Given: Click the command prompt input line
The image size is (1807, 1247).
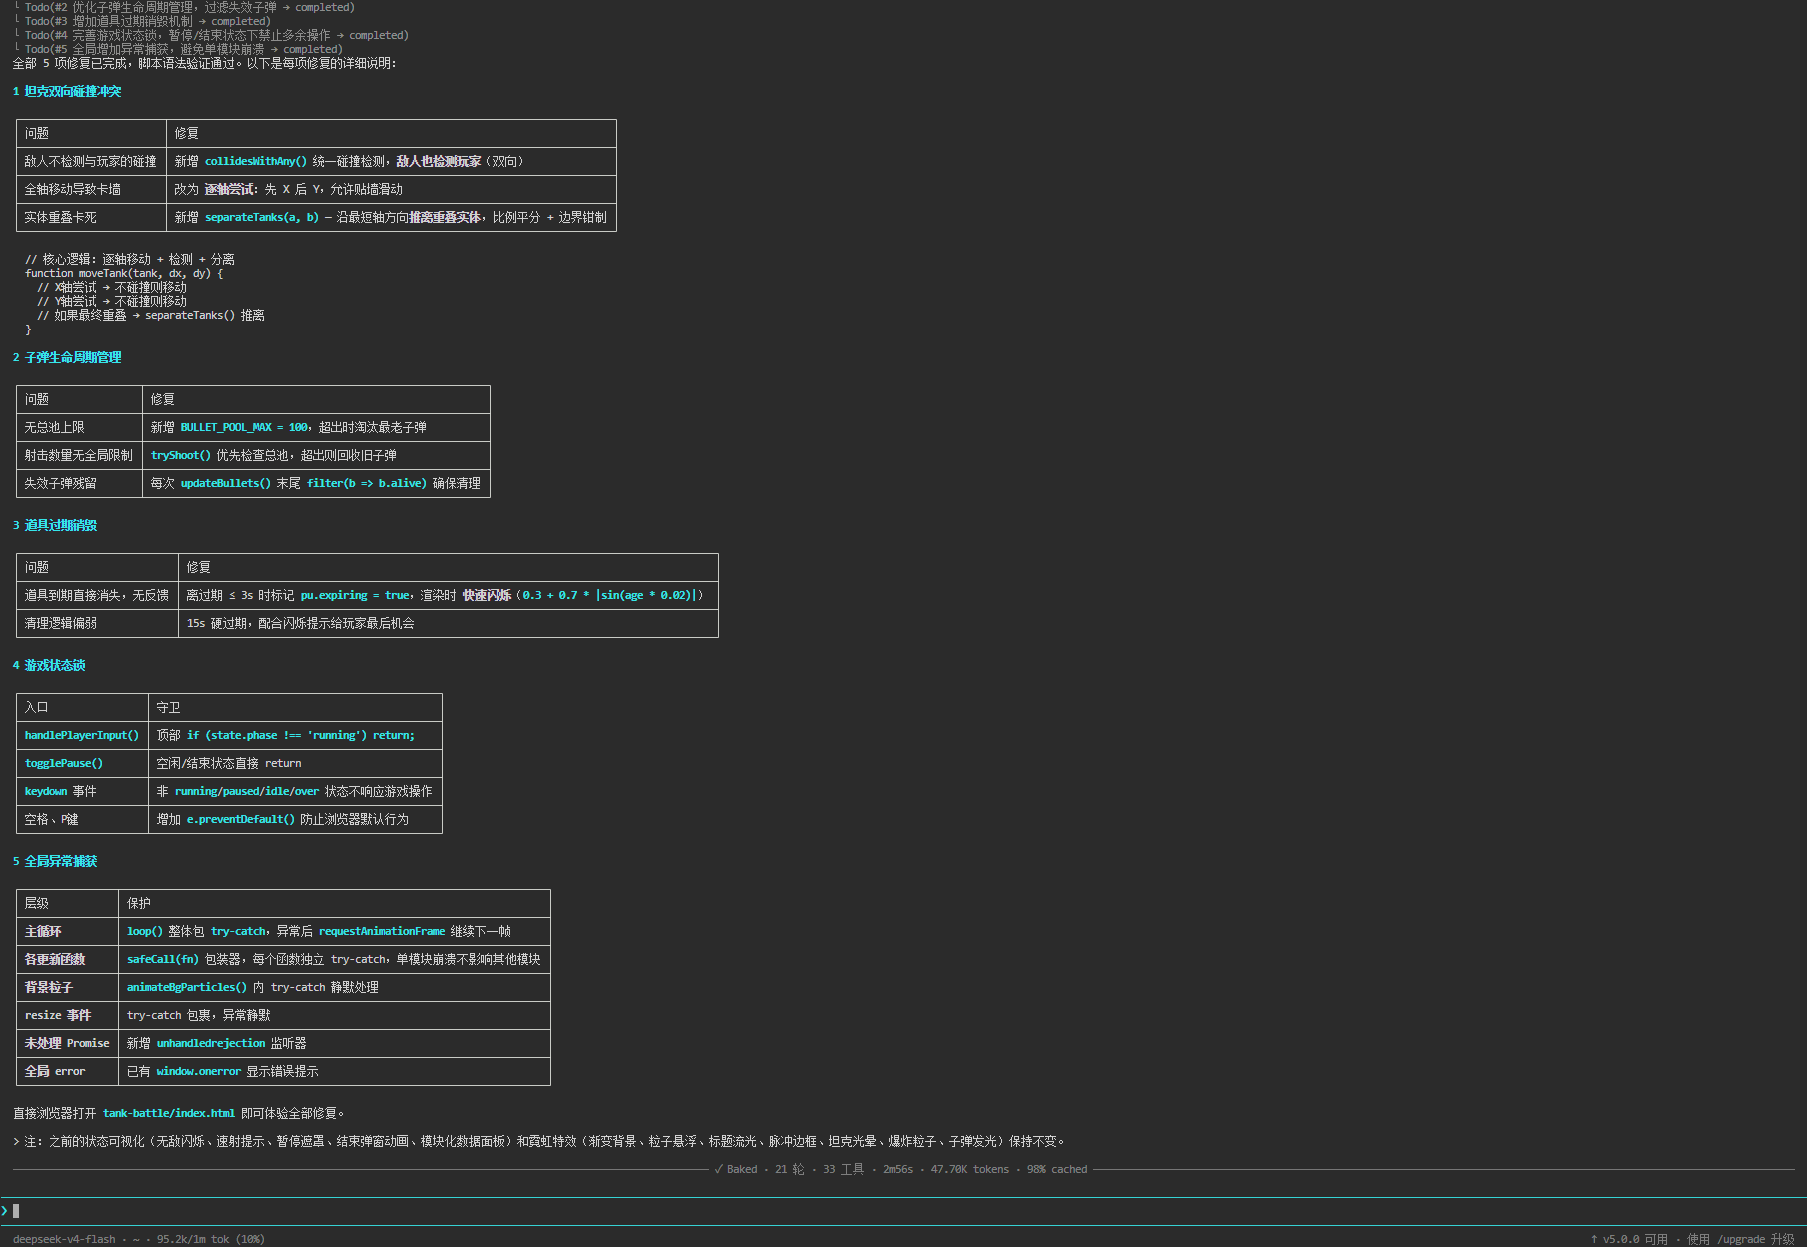Looking at the screenshot, I should coord(903,1211).
